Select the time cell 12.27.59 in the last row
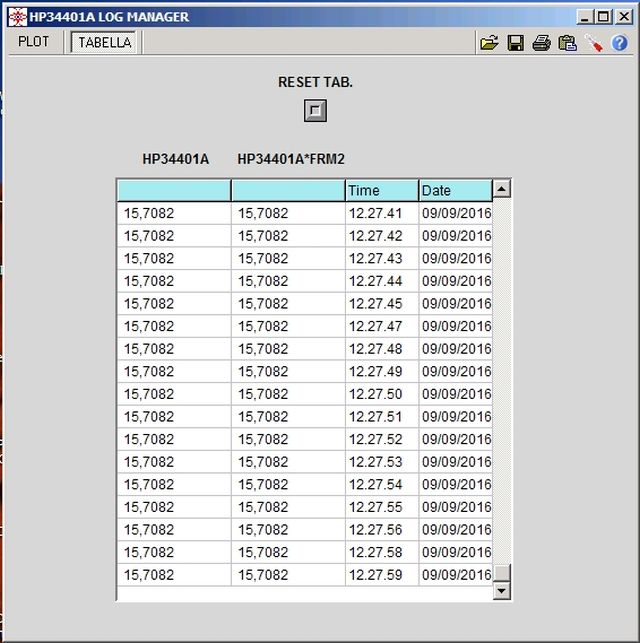Screen dimensions: 640x643 (x=381, y=575)
